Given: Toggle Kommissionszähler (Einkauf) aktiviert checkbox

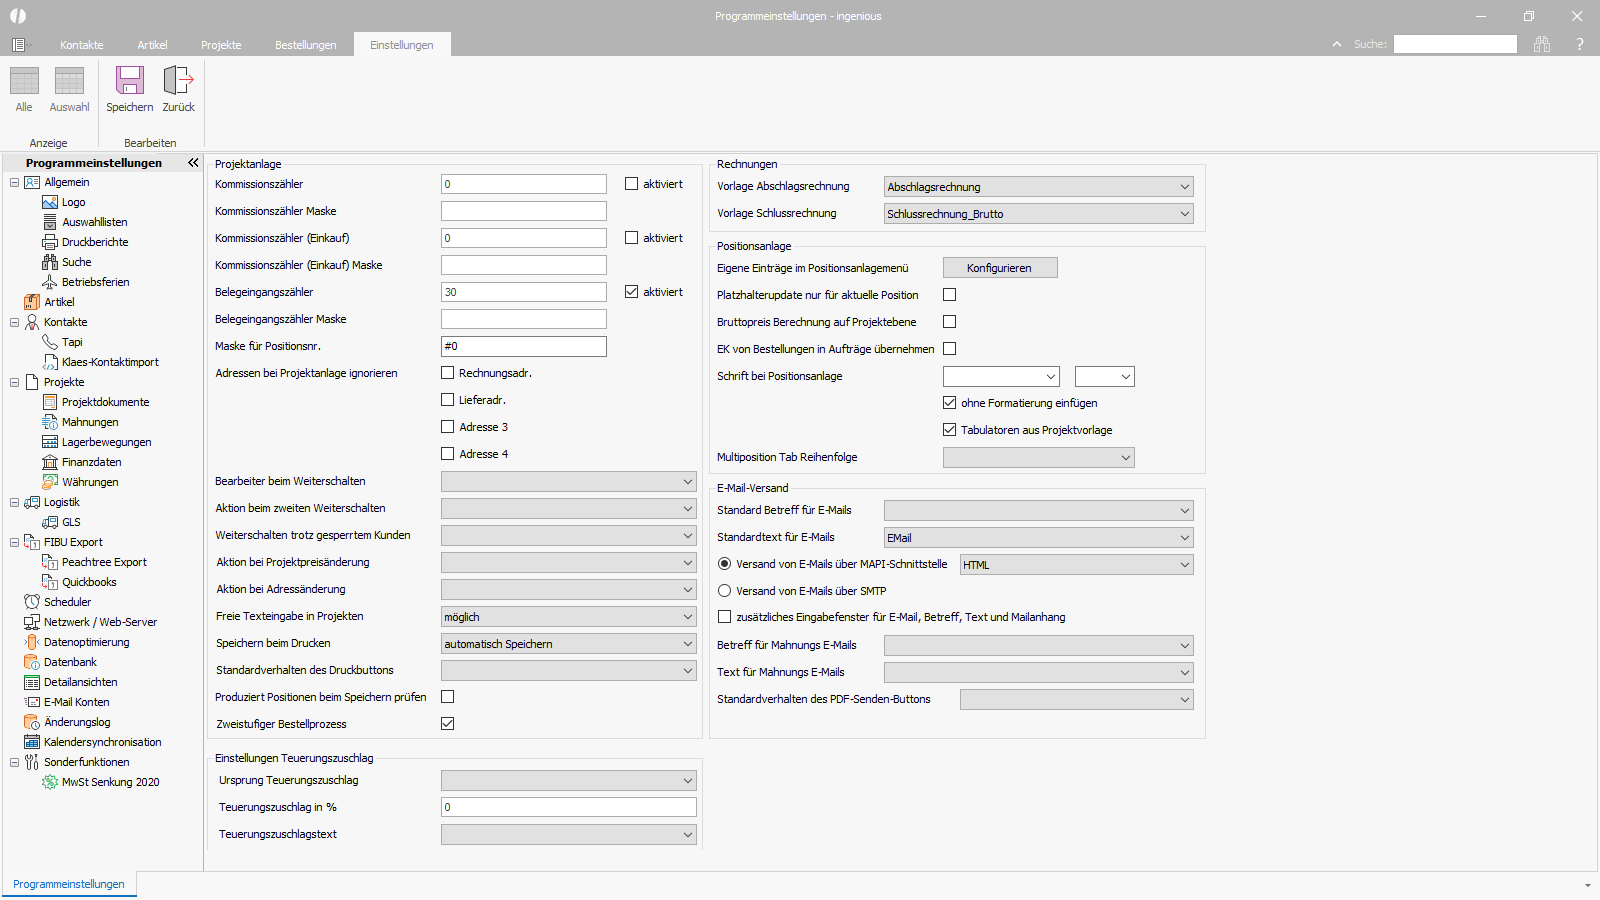Looking at the screenshot, I should (631, 238).
